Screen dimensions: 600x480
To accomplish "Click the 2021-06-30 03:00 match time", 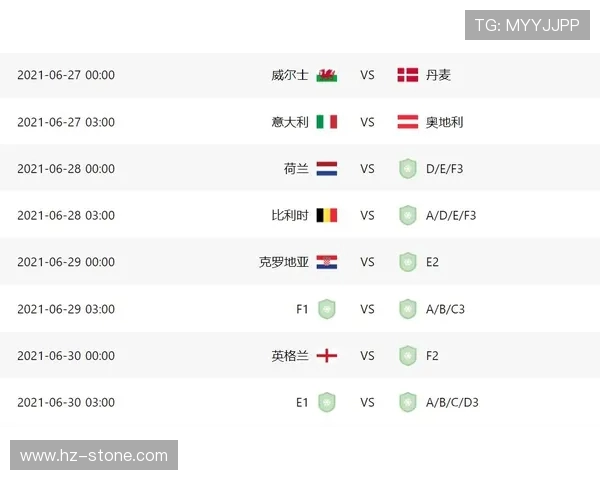I will click(x=66, y=403).
